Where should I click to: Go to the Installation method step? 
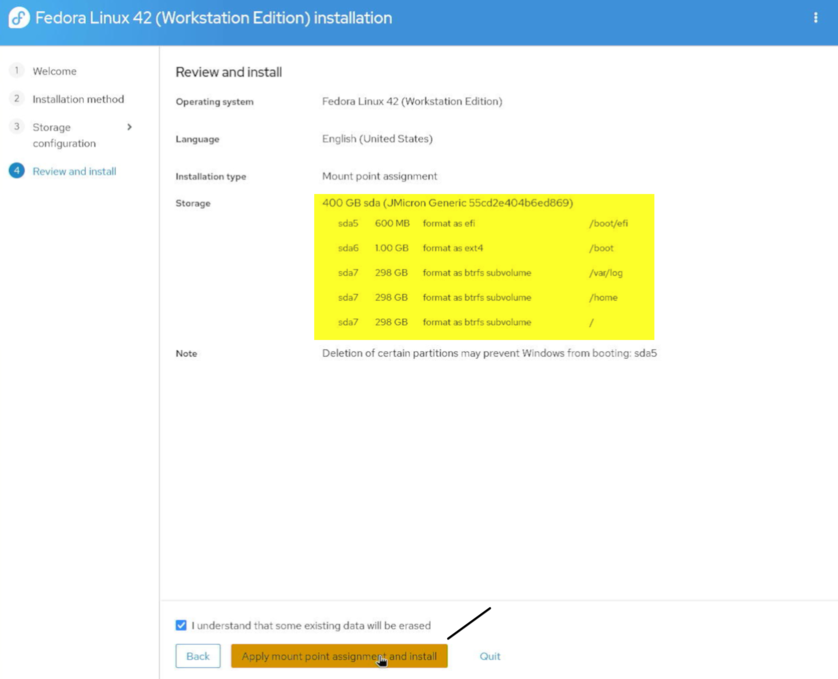tap(78, 99)
